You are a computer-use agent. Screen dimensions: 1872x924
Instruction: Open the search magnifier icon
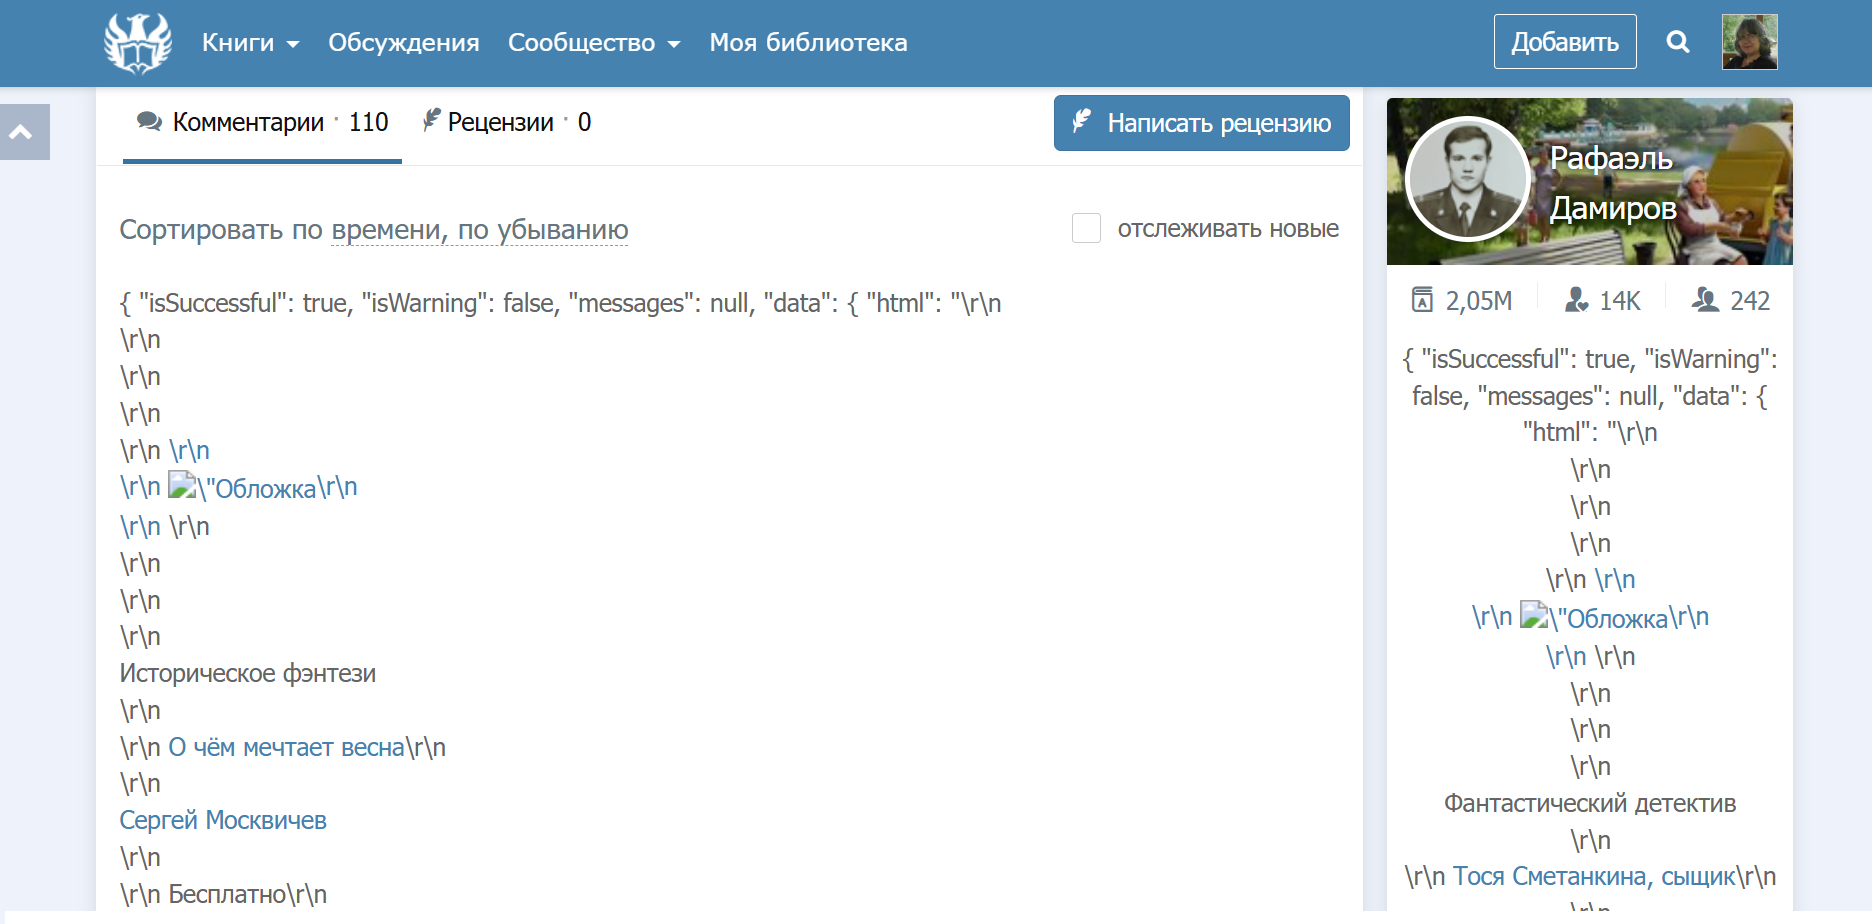[x=1678, y=42]
